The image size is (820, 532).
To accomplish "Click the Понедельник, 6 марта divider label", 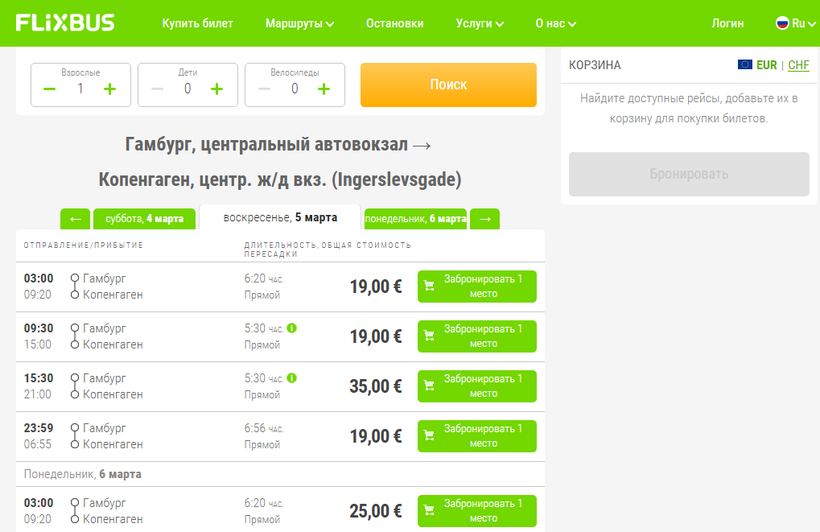I will pyautogui.click(x=83, y=474).
